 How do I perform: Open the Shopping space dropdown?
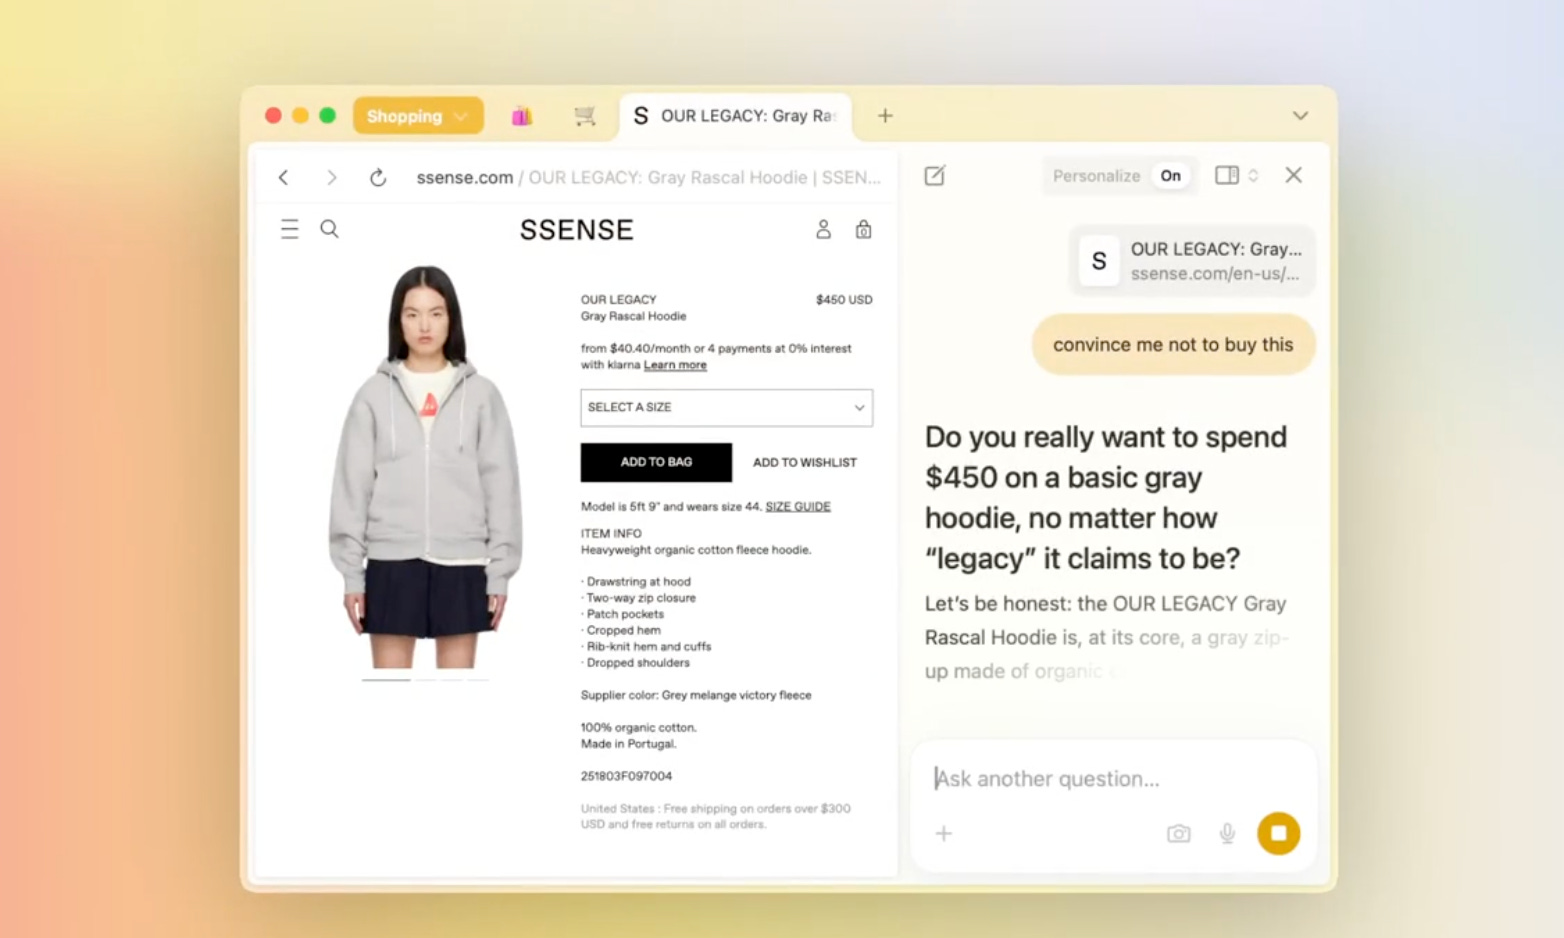click(x=418, y=116)
